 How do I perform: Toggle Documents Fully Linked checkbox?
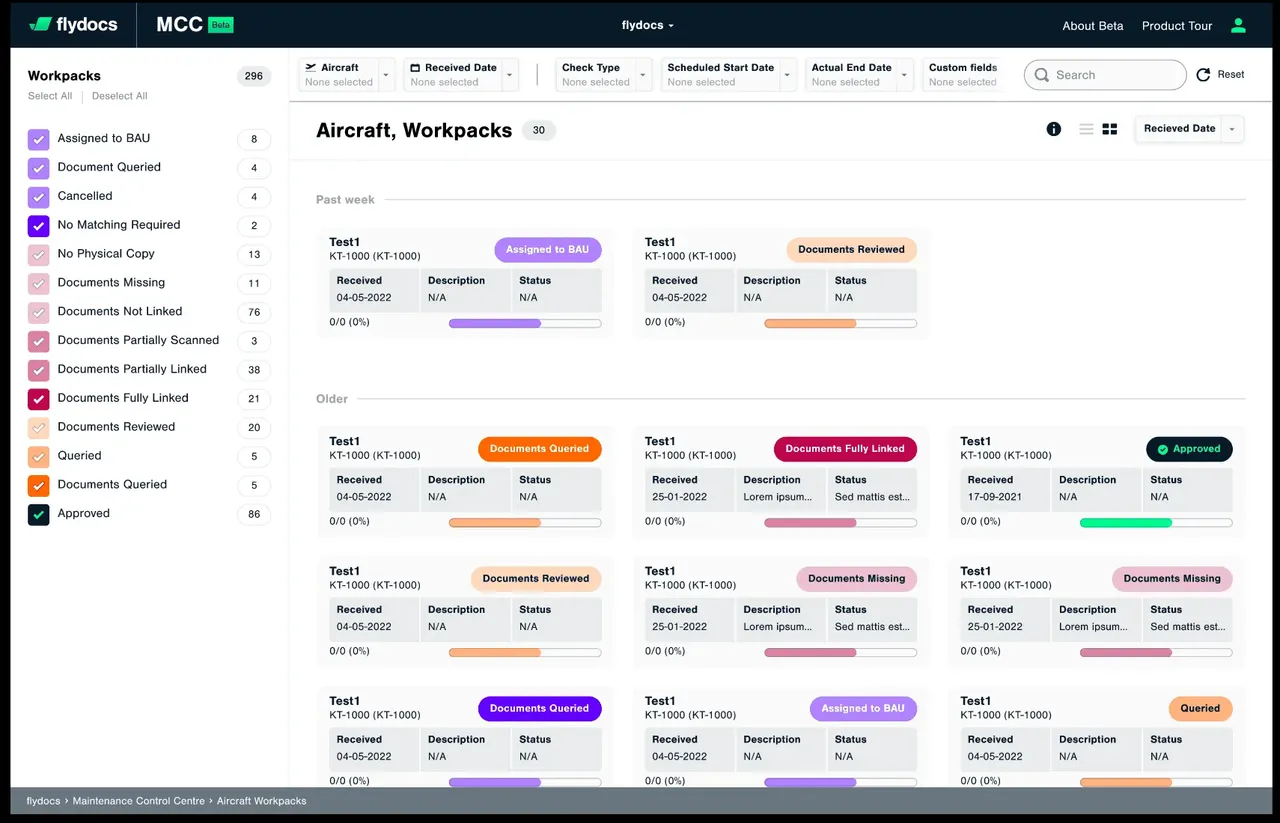(x=39, y=399)
